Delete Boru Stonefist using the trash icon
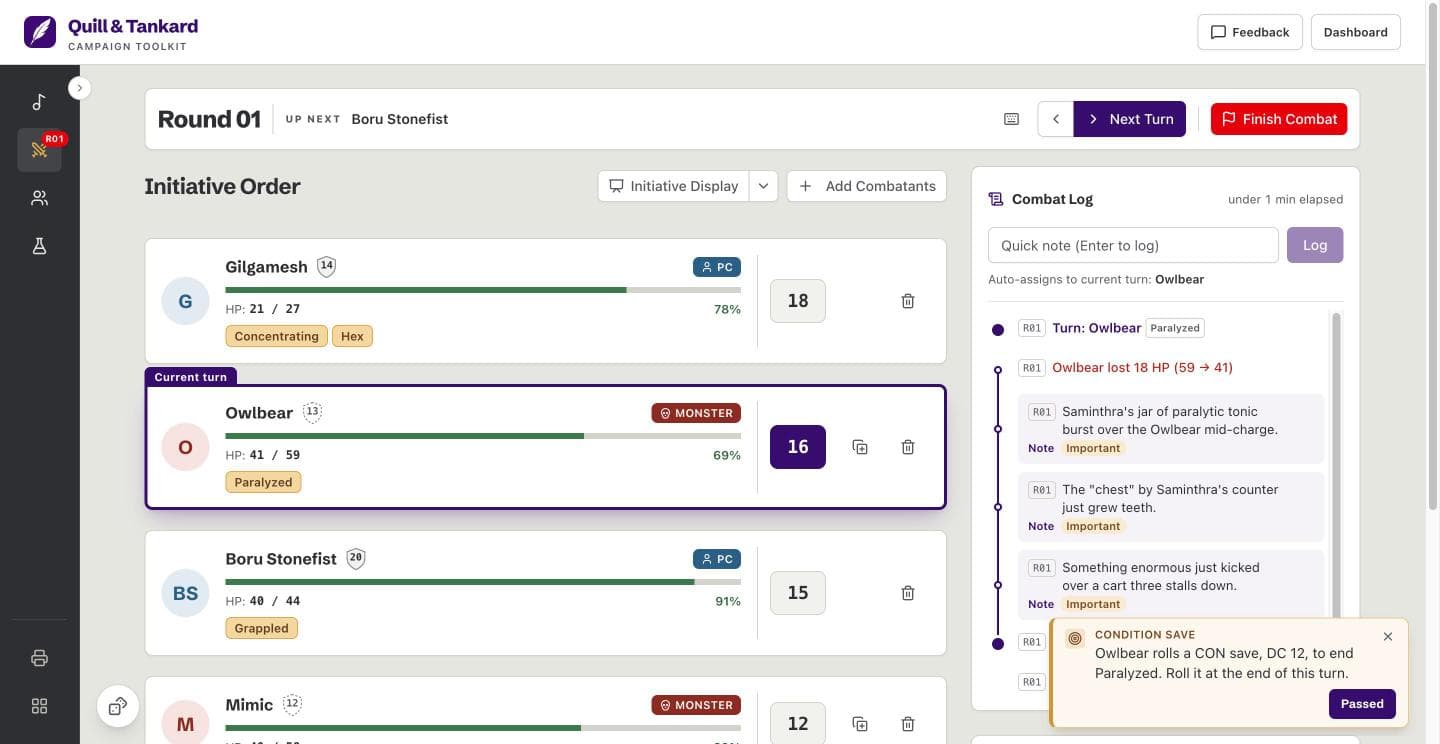 coord(908,593)
